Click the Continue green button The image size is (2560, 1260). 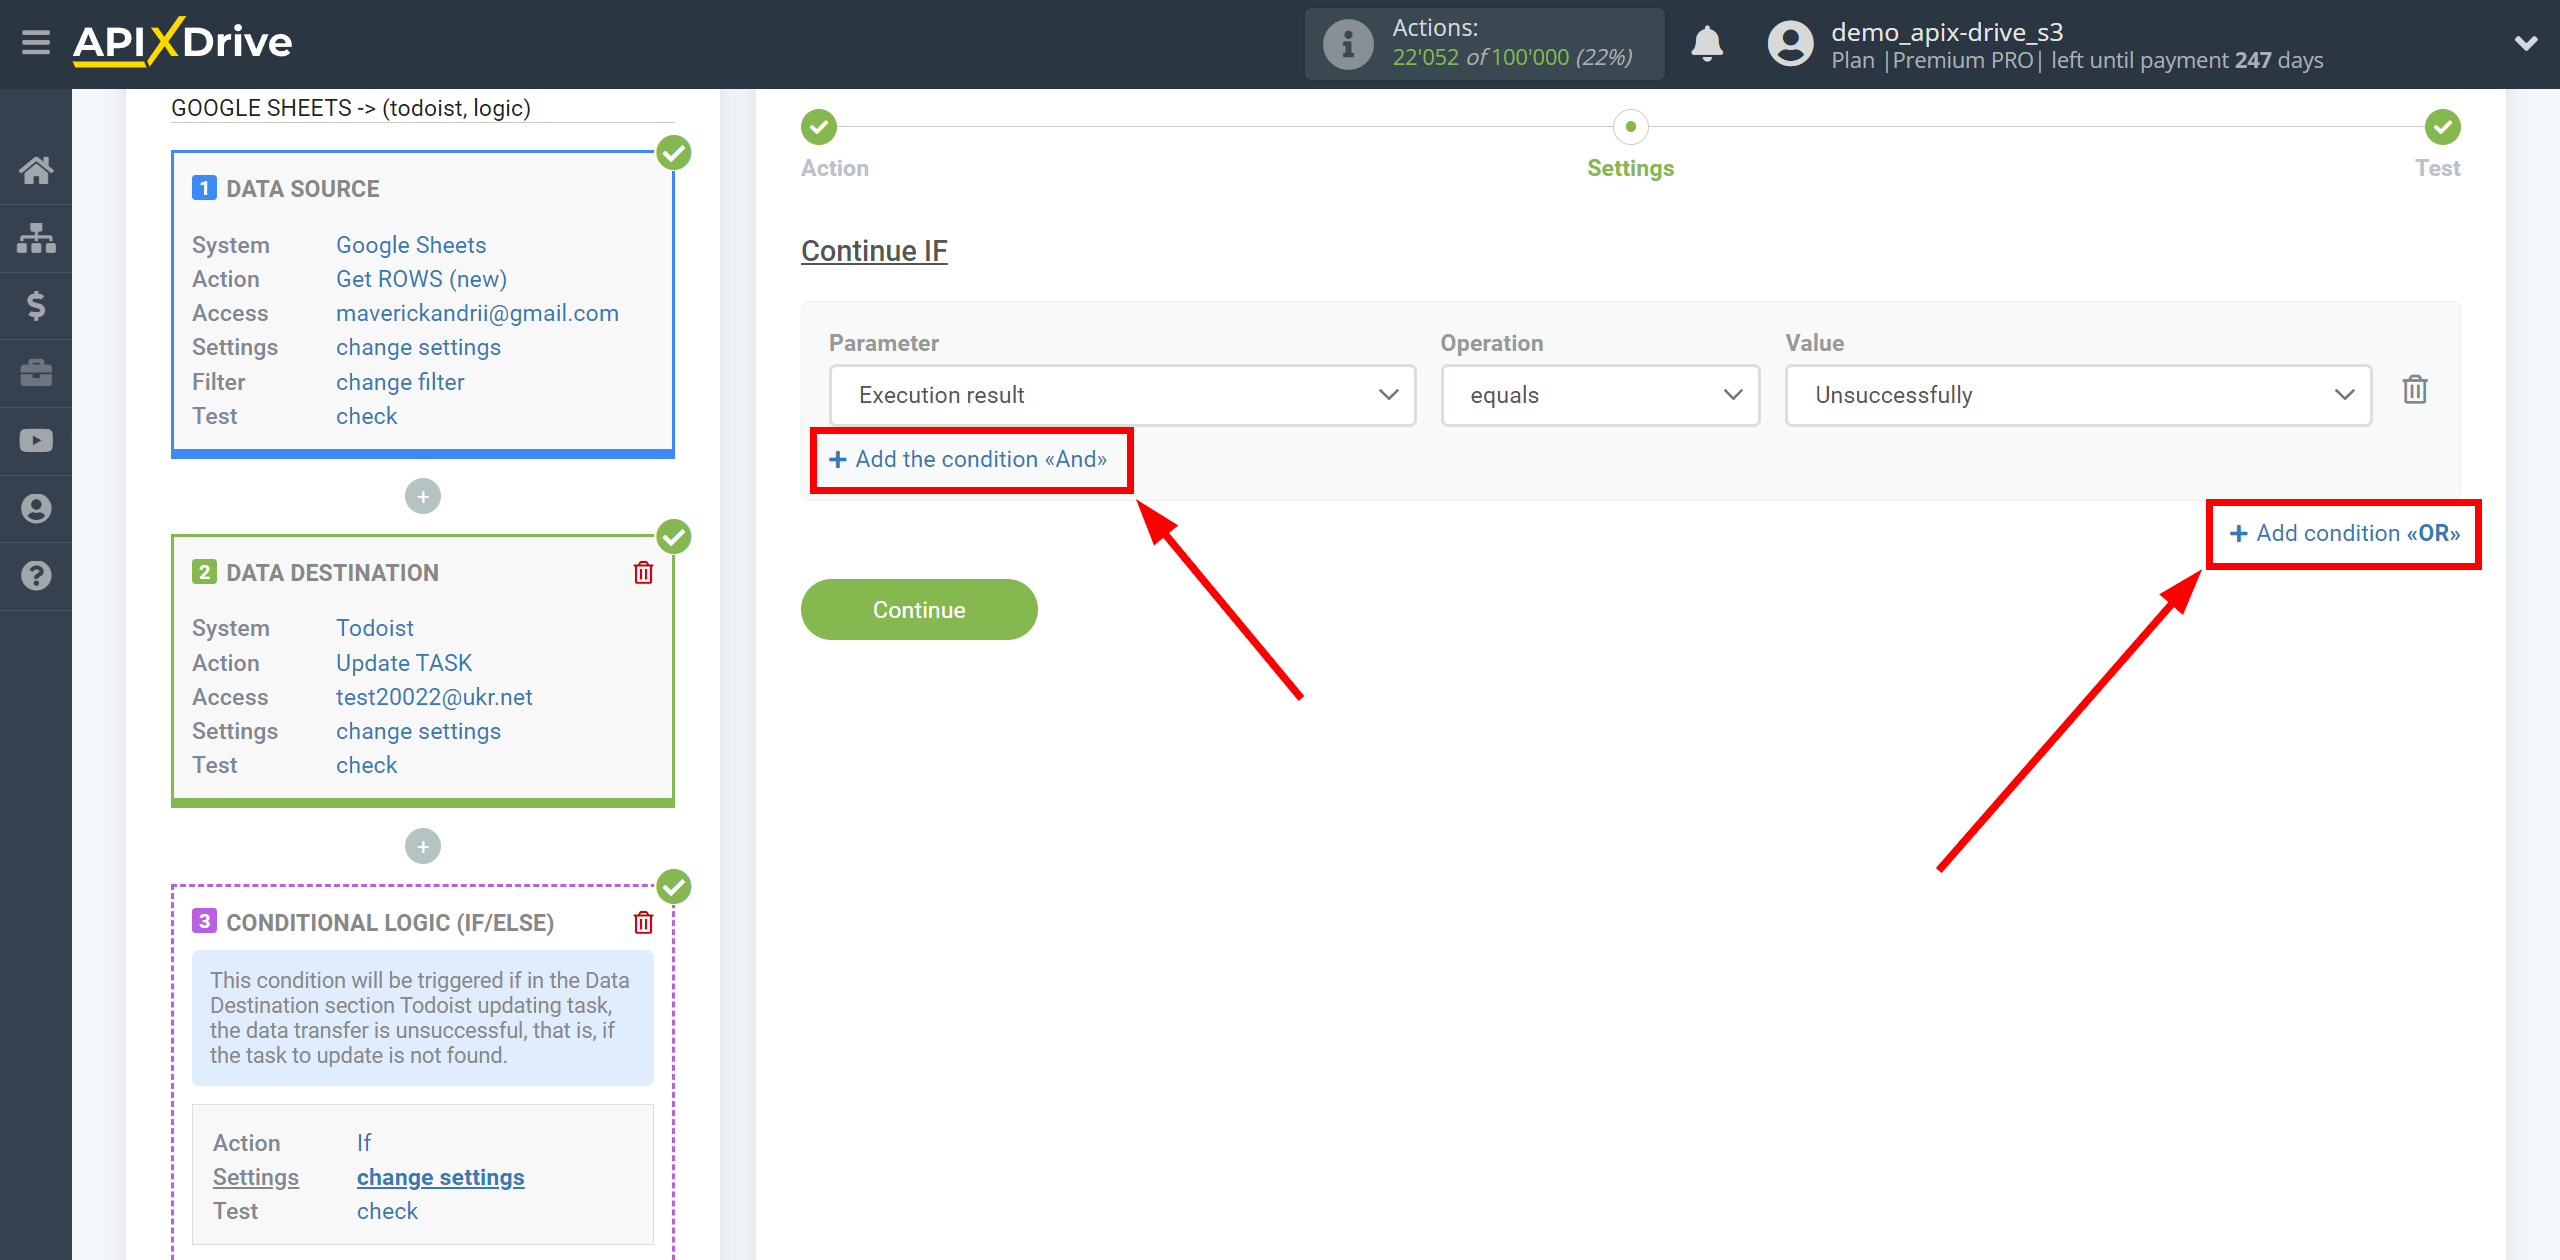(918, 609)
